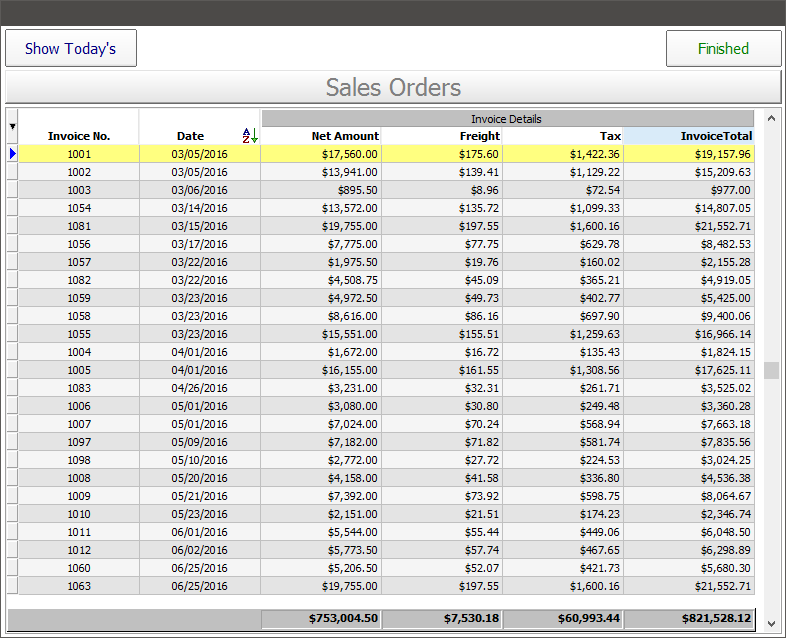Click the A-Z sort icon in Date header
The height and width of the screenshot is (638, 786).
coord(250,135)
